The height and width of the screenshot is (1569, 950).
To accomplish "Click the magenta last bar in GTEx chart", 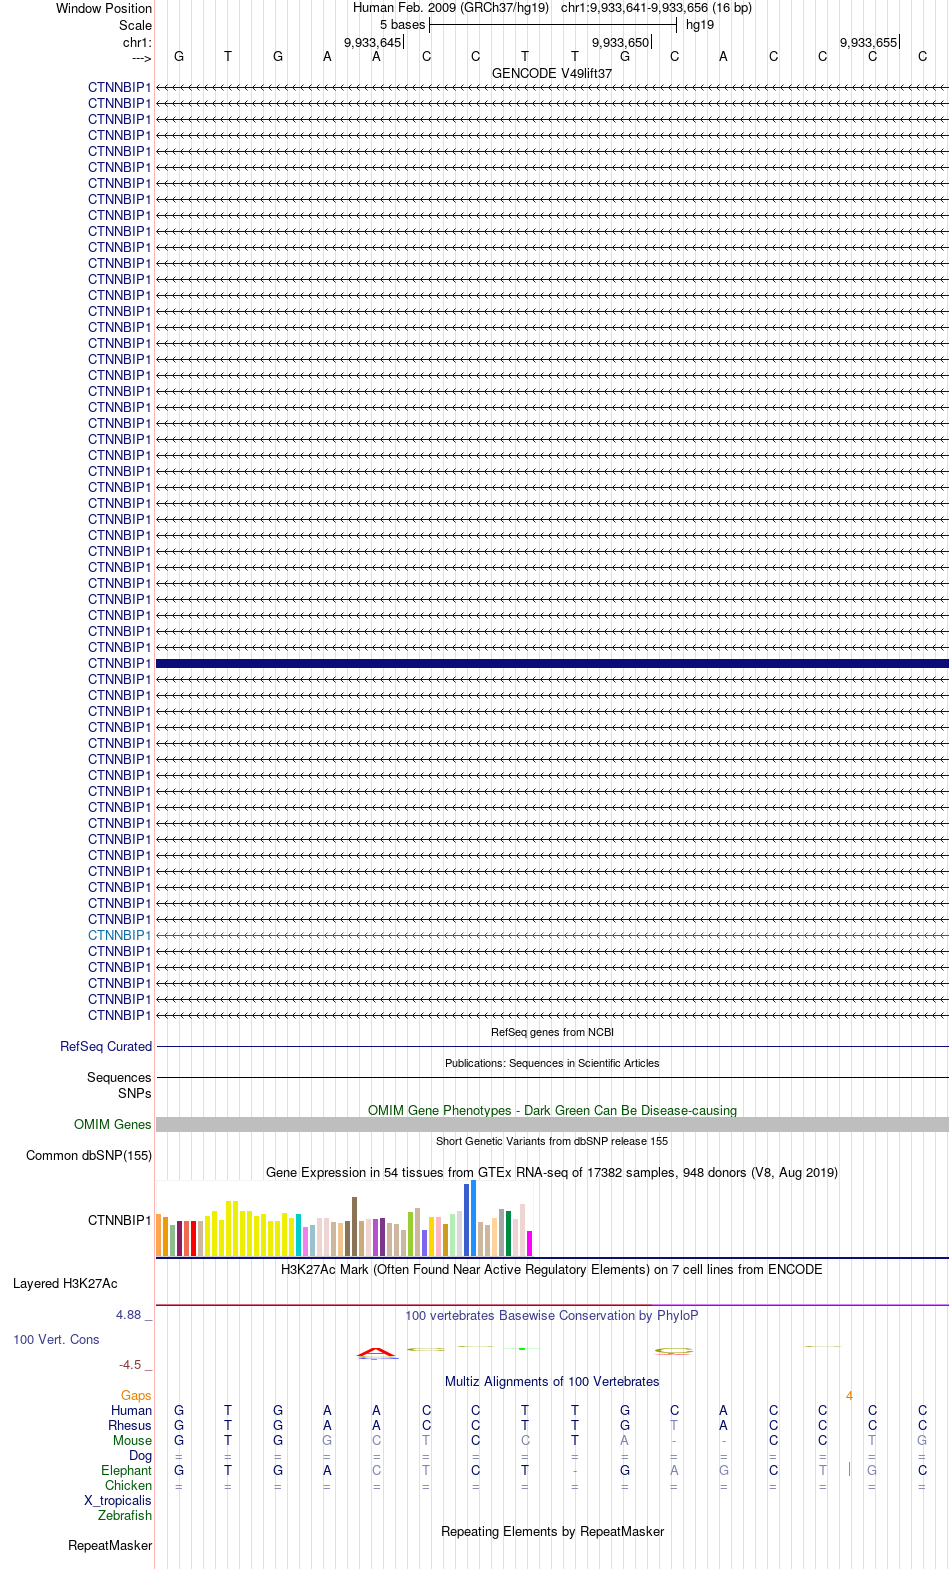I will pos(529,1243).
